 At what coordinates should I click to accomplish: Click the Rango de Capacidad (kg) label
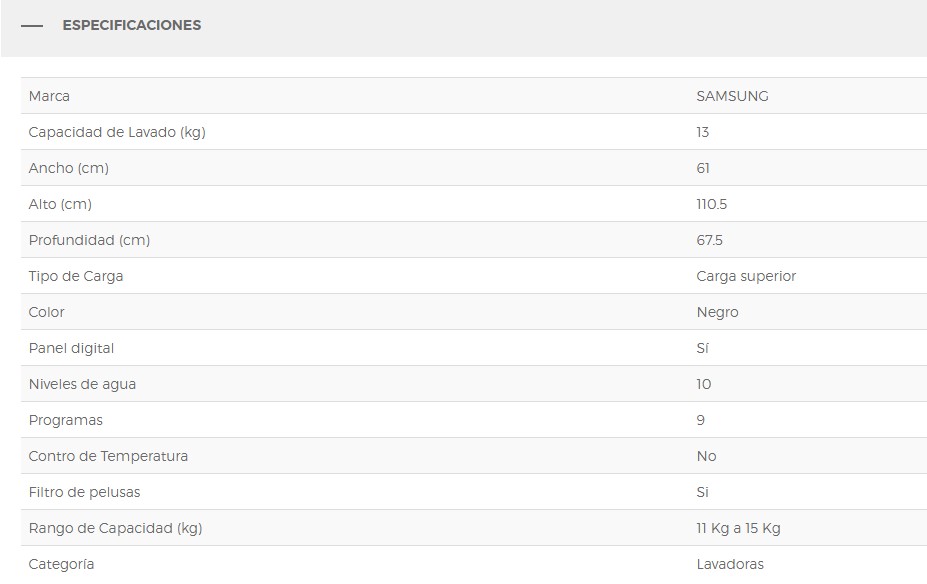coord(115,528)
